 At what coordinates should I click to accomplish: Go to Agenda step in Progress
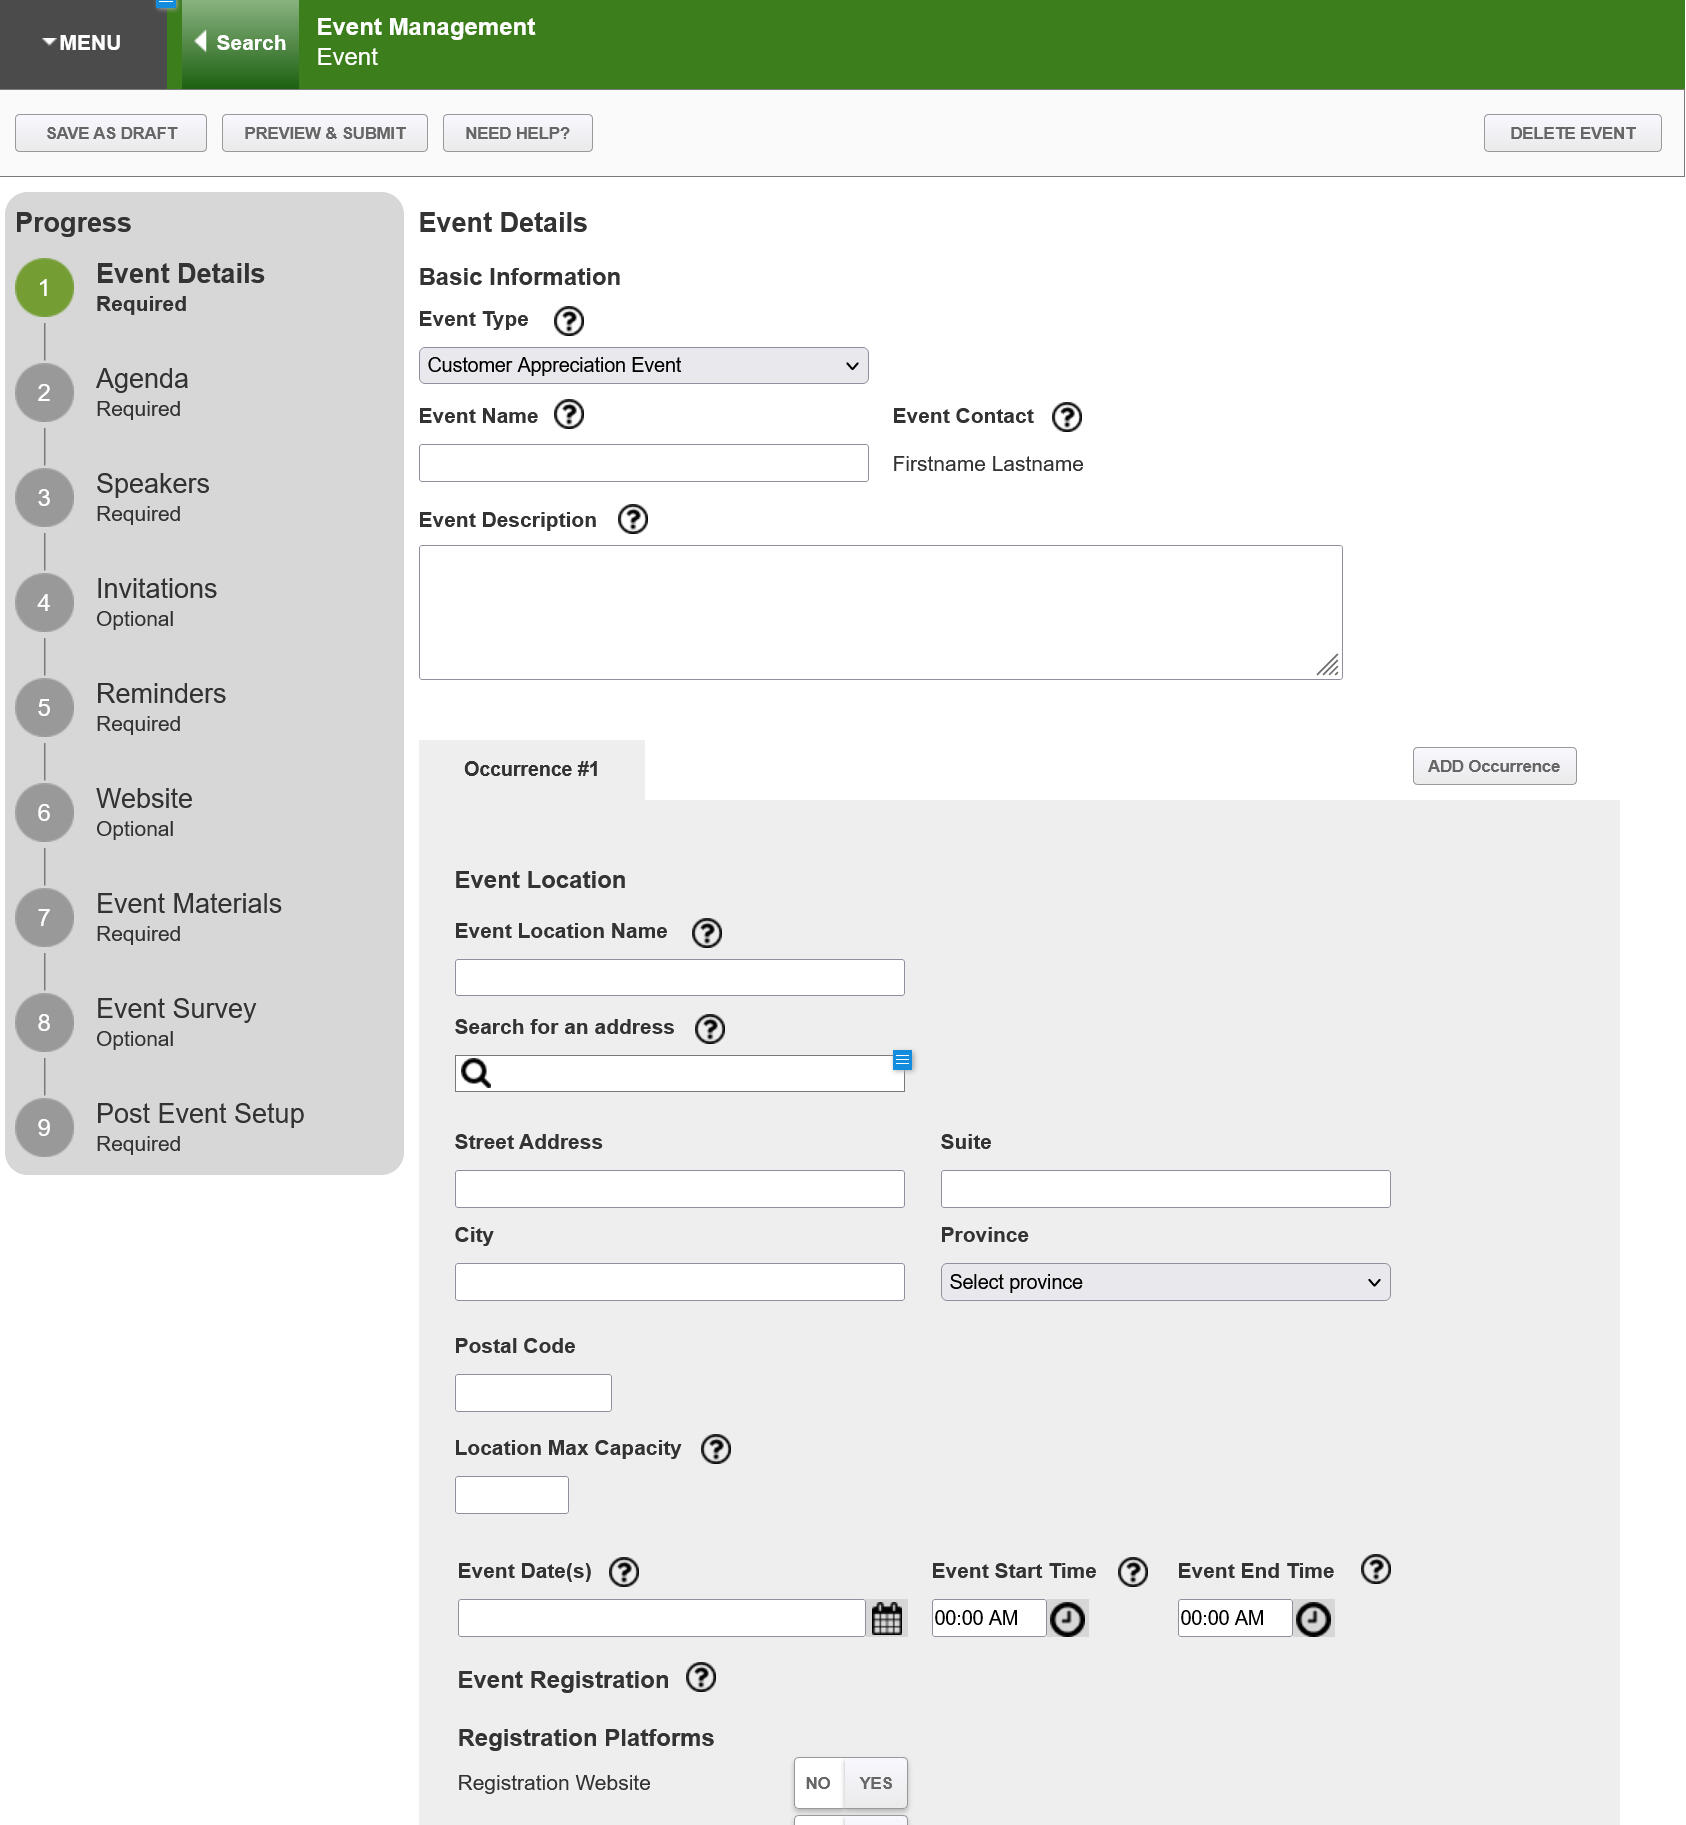142,392
